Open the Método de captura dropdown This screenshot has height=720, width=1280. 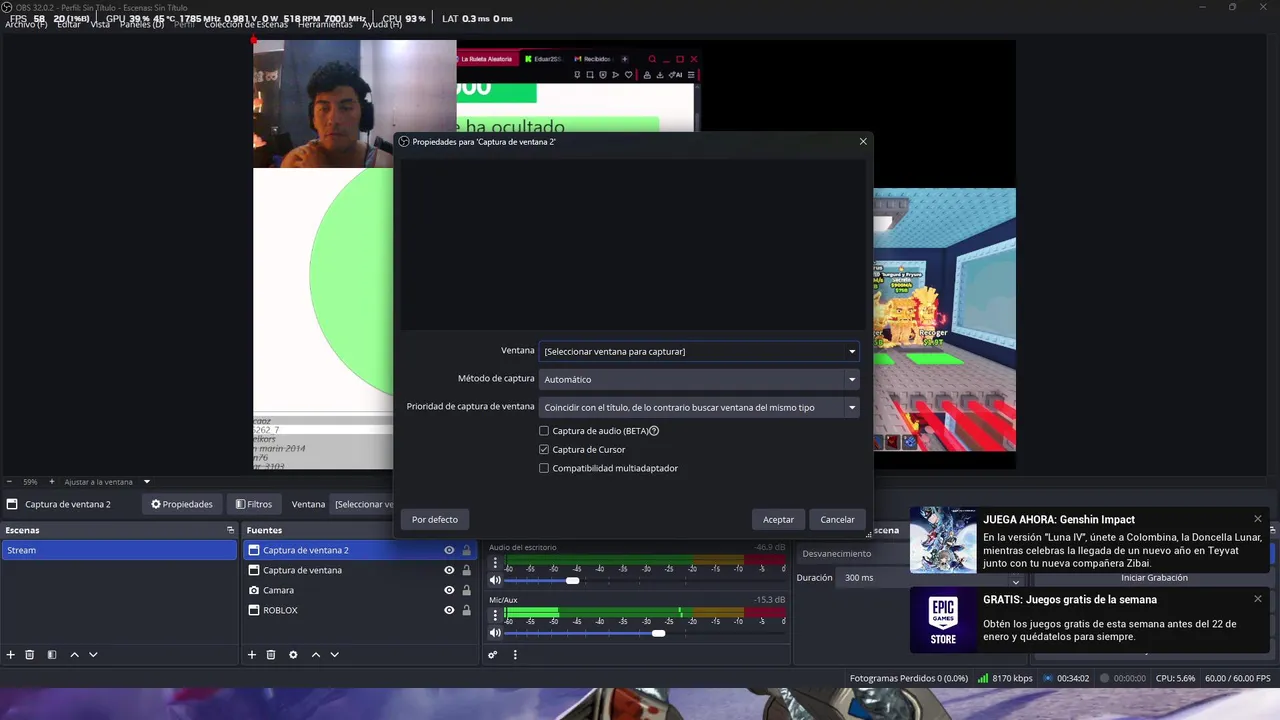click(699, 380)
